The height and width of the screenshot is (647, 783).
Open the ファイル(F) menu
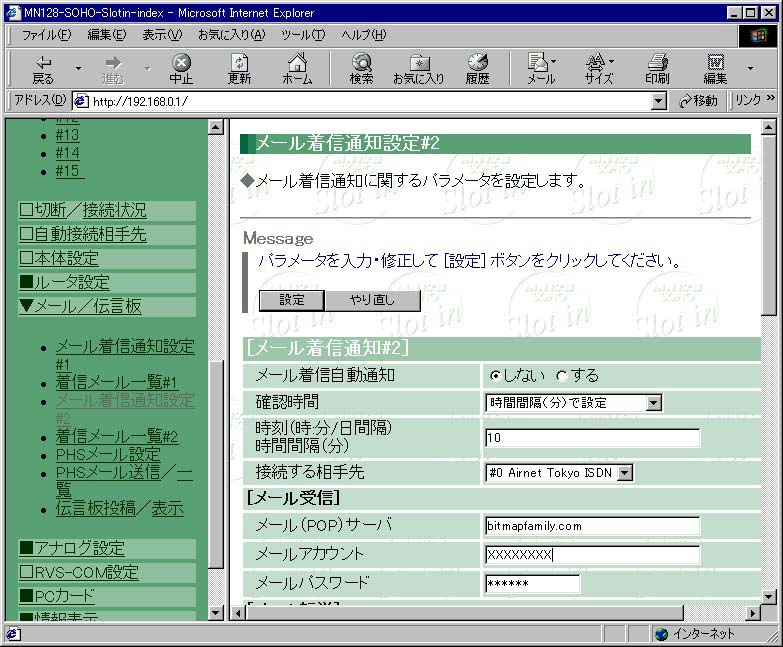(x=46, y=35)
